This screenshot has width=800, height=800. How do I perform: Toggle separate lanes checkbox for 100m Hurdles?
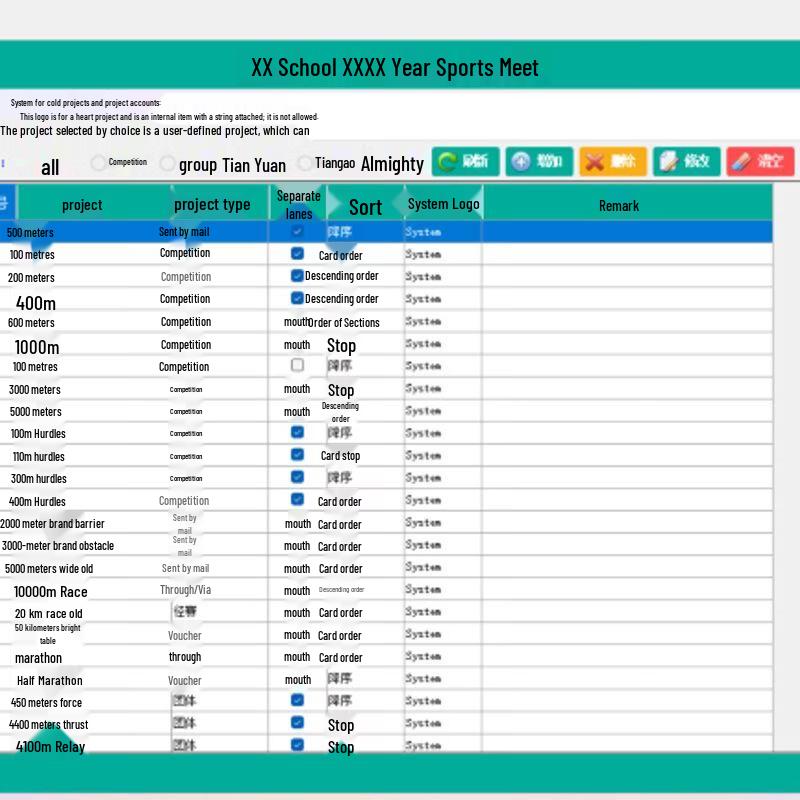[x=297, y=432]
